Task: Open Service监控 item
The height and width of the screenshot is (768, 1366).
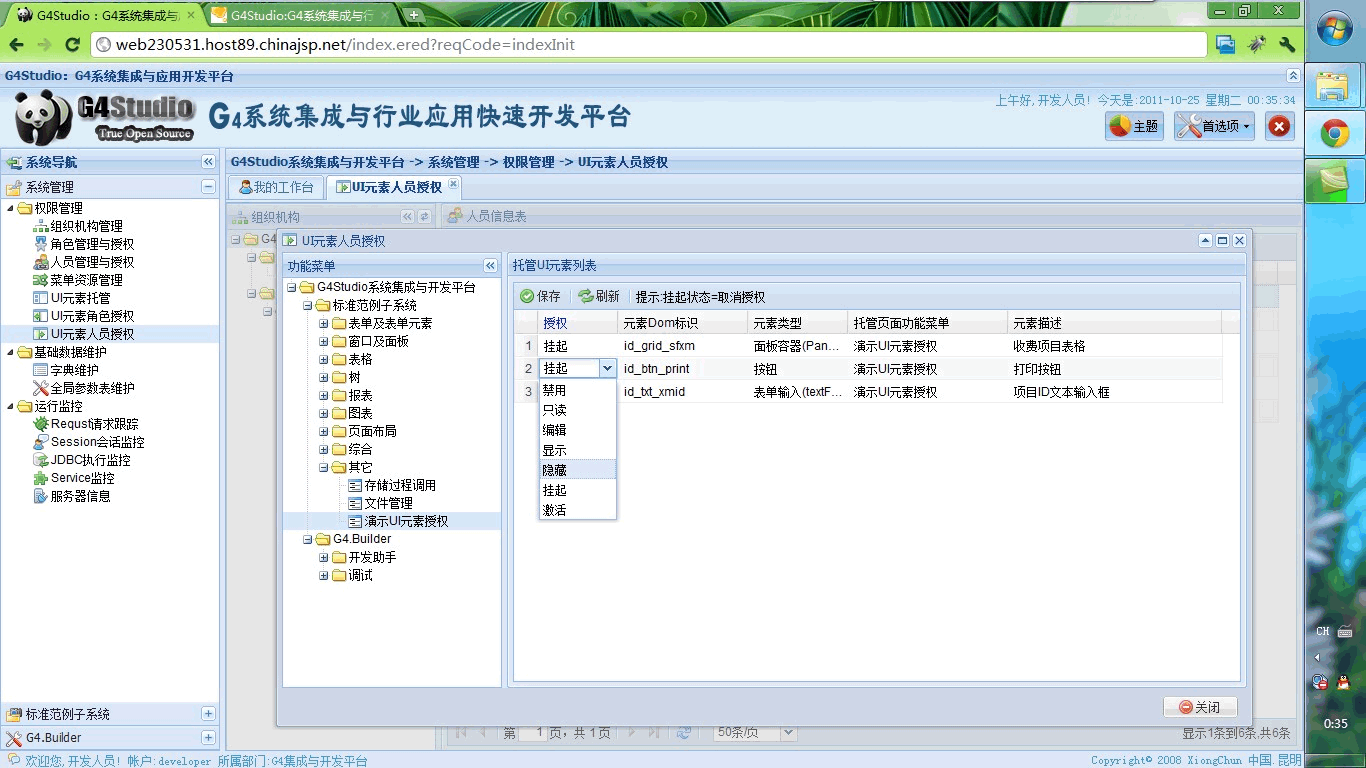Action: tap(83, 478)
